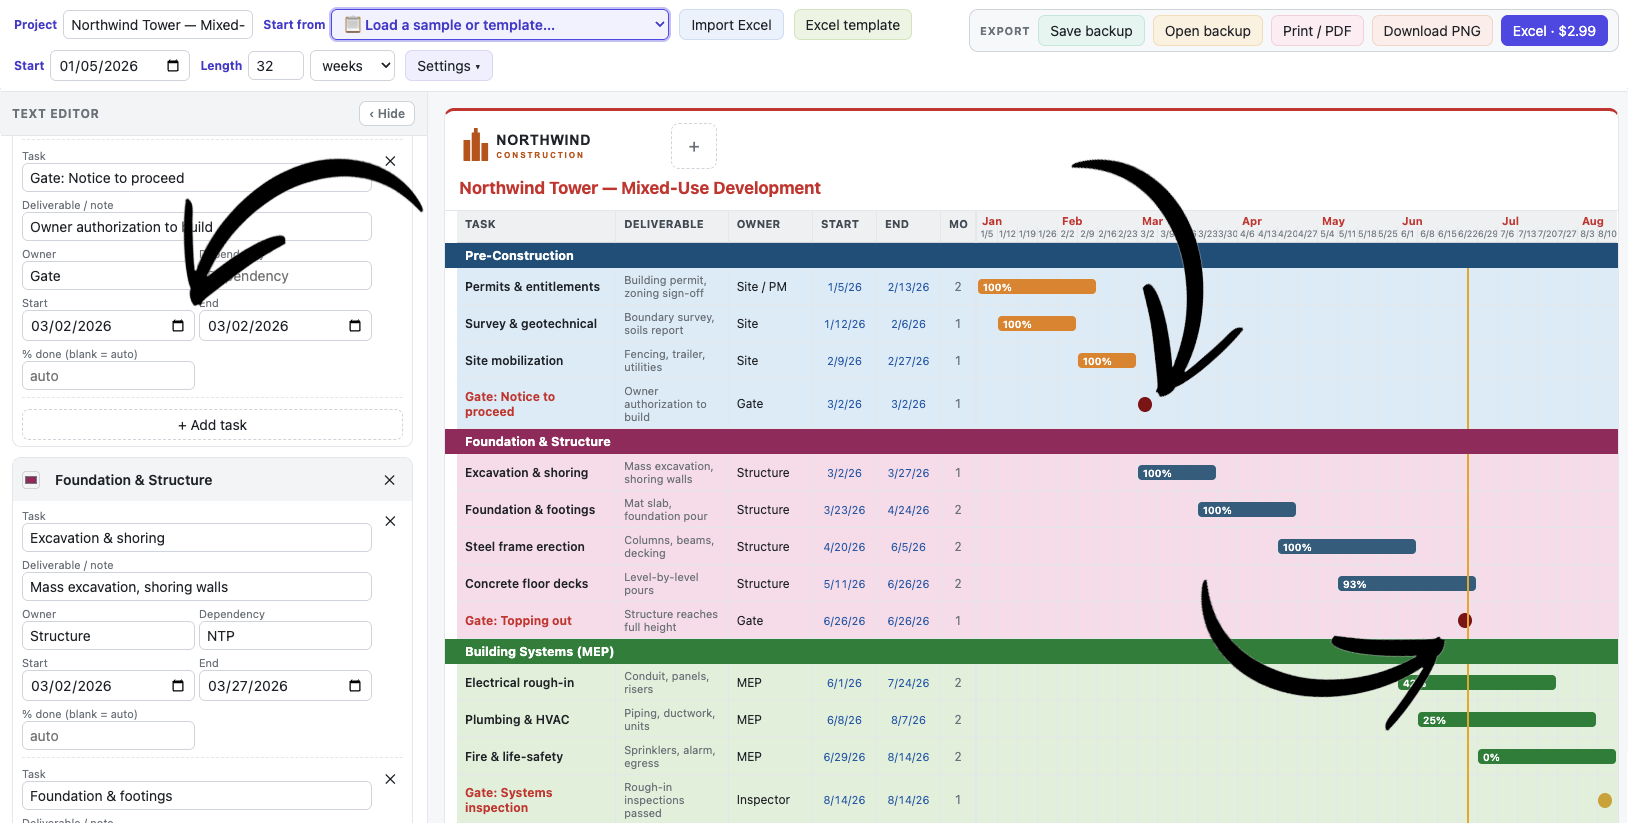This screenshot has height=823, width=1628.
Task: Click the Pre-Construction section header
Action: [x=1031, y=256]
